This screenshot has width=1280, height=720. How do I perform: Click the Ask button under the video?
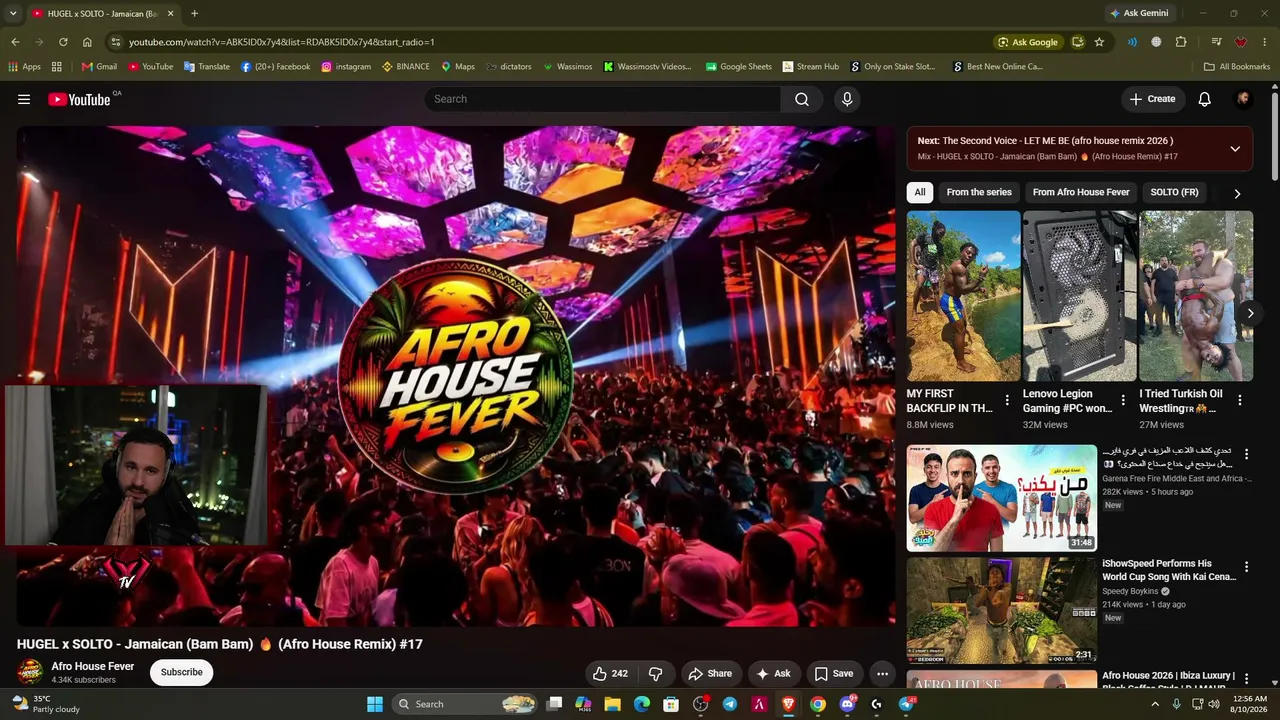[x=773, y=674]
